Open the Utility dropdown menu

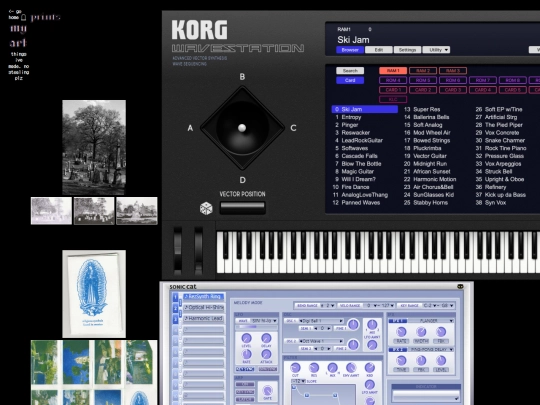436,50
